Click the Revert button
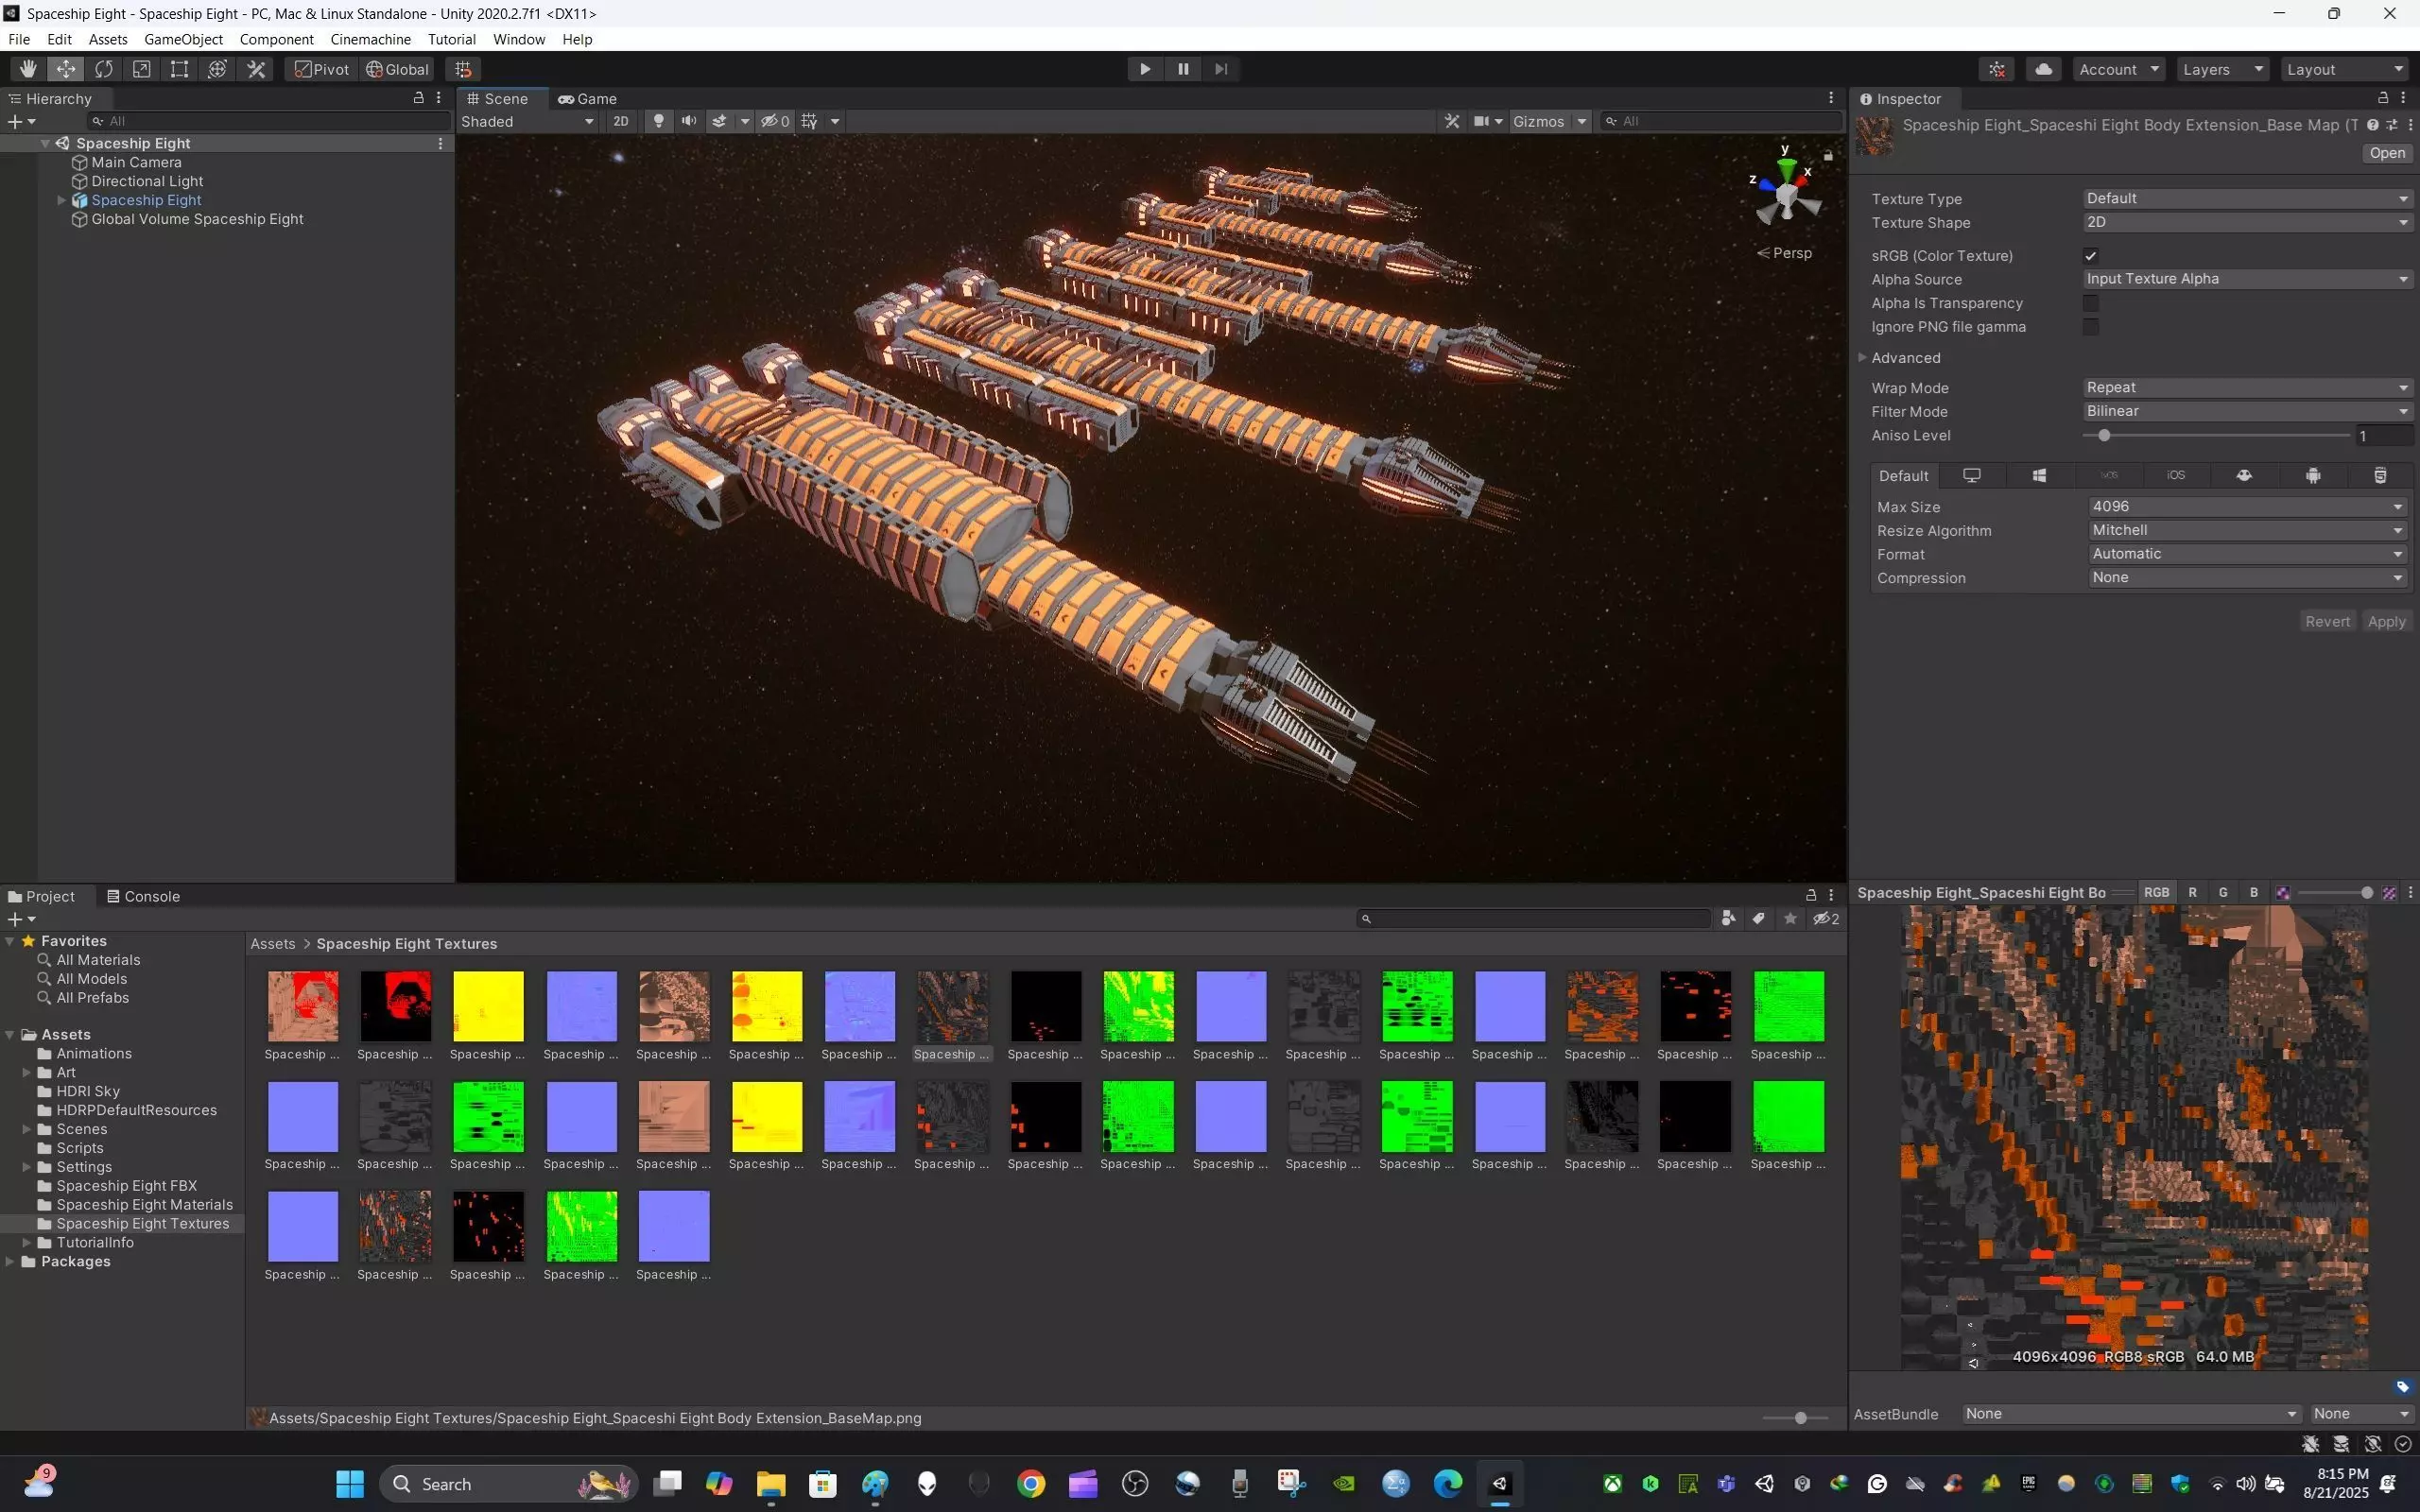2420x1512 pixels. click(x=2327, y=621)
